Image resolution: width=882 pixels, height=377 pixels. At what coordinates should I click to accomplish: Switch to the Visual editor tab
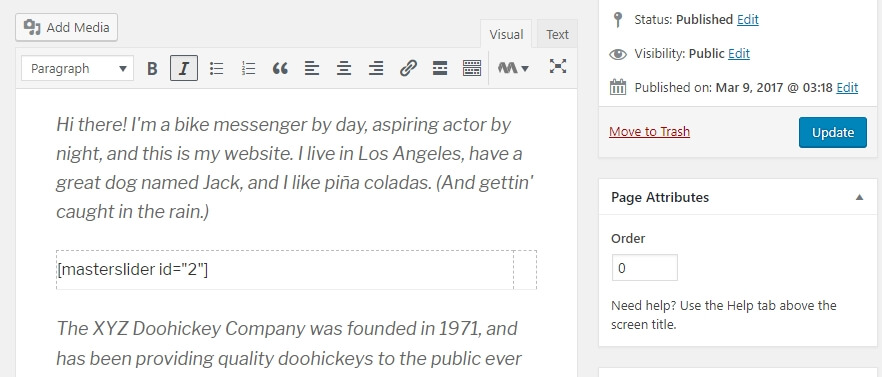[506, 34]
